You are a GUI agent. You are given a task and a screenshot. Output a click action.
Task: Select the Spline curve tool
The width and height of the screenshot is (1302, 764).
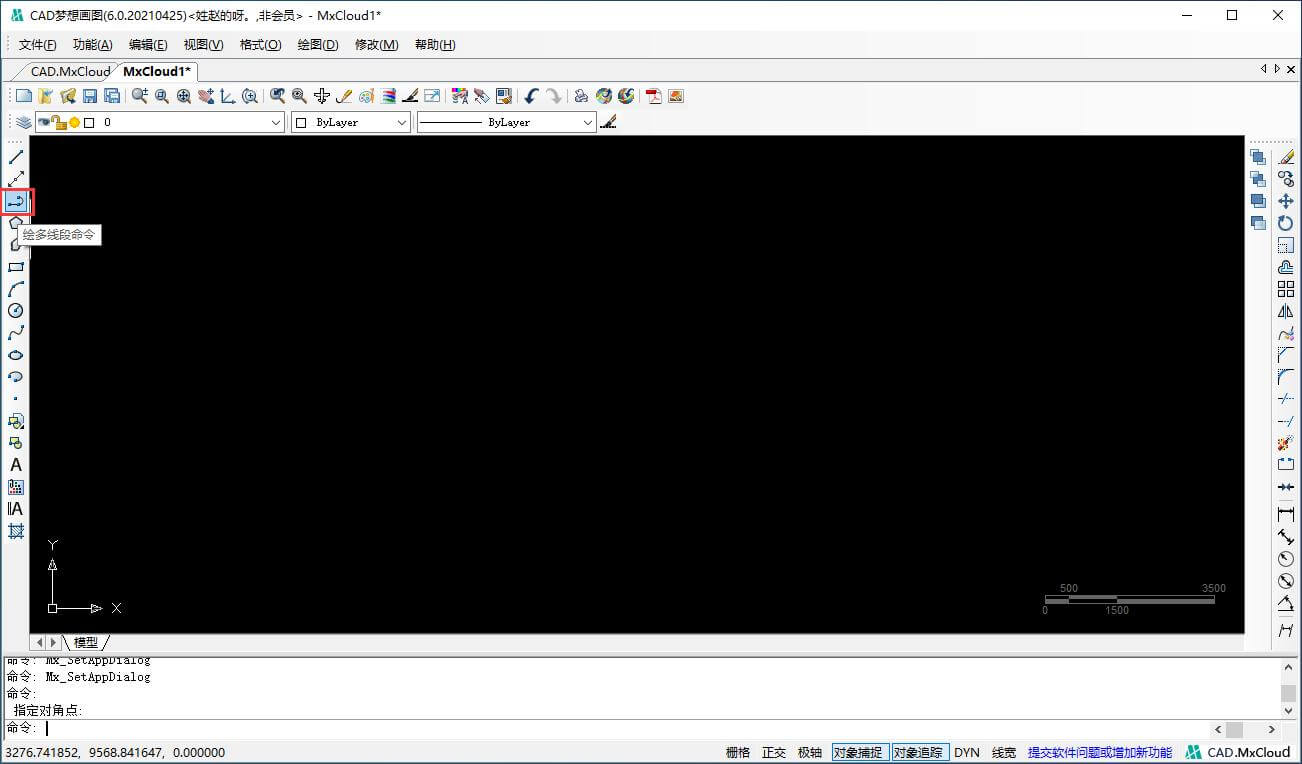16,333
